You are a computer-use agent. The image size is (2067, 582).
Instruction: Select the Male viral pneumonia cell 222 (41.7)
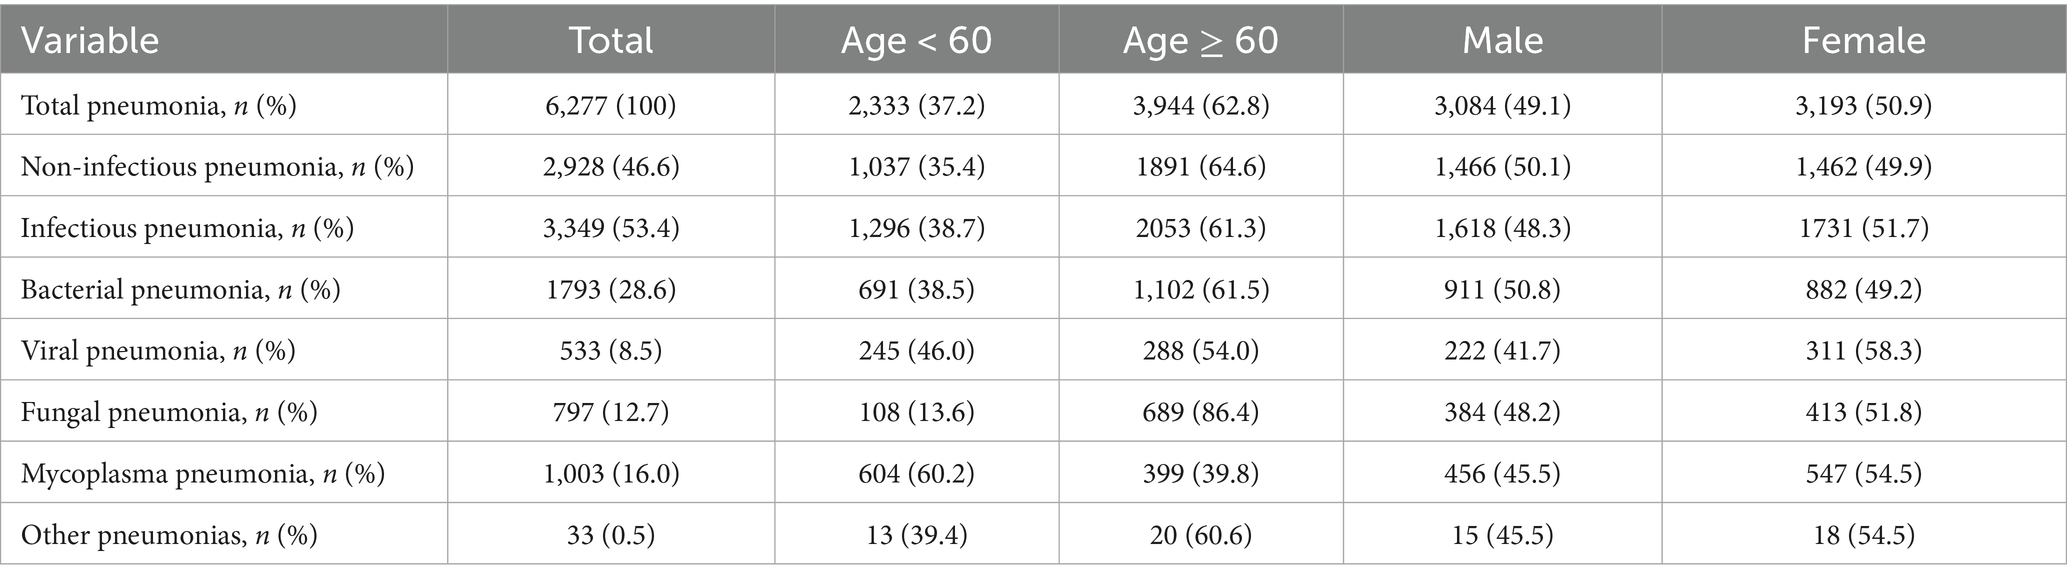pyautogui.click(x=1502, y=350)
